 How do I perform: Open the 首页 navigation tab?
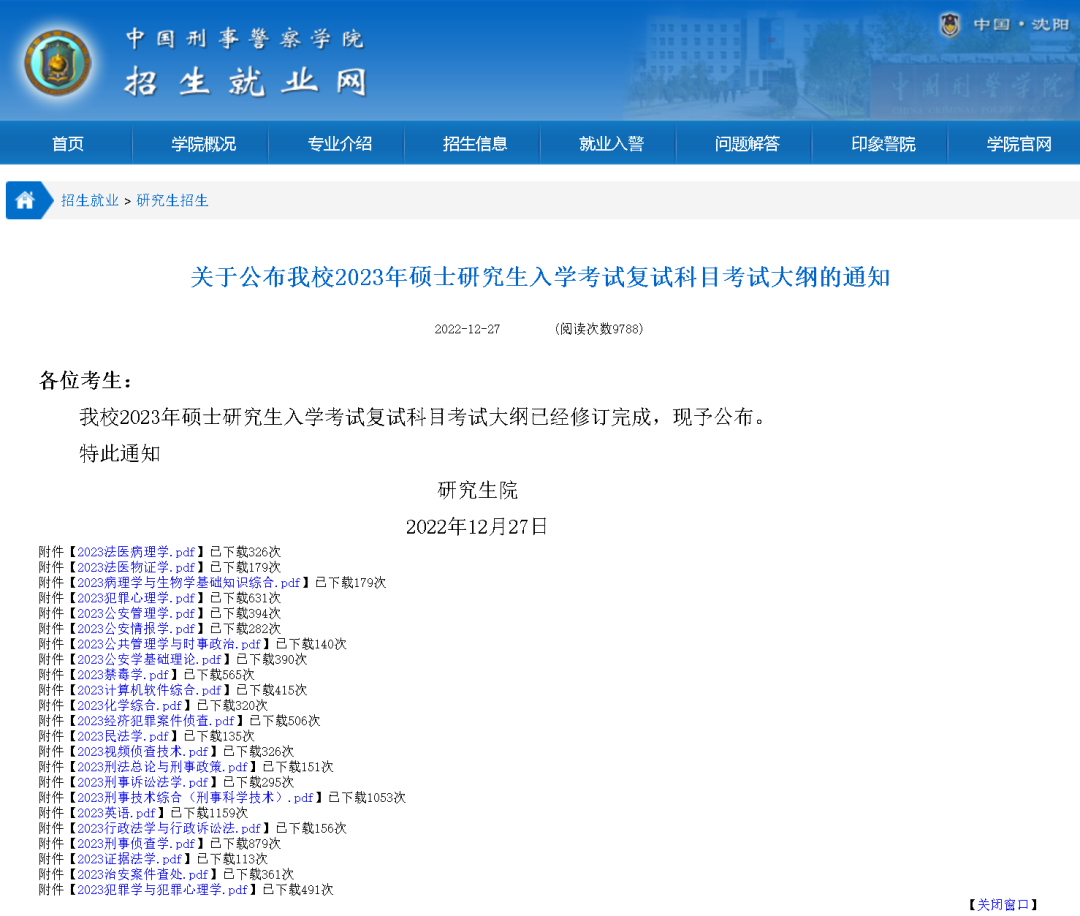coord(68,144)
